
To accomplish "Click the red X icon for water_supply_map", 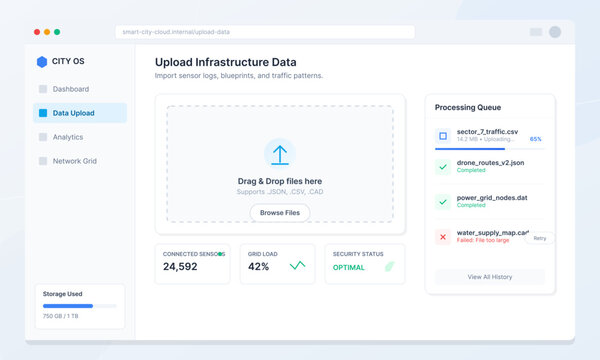I will point(443,237).
